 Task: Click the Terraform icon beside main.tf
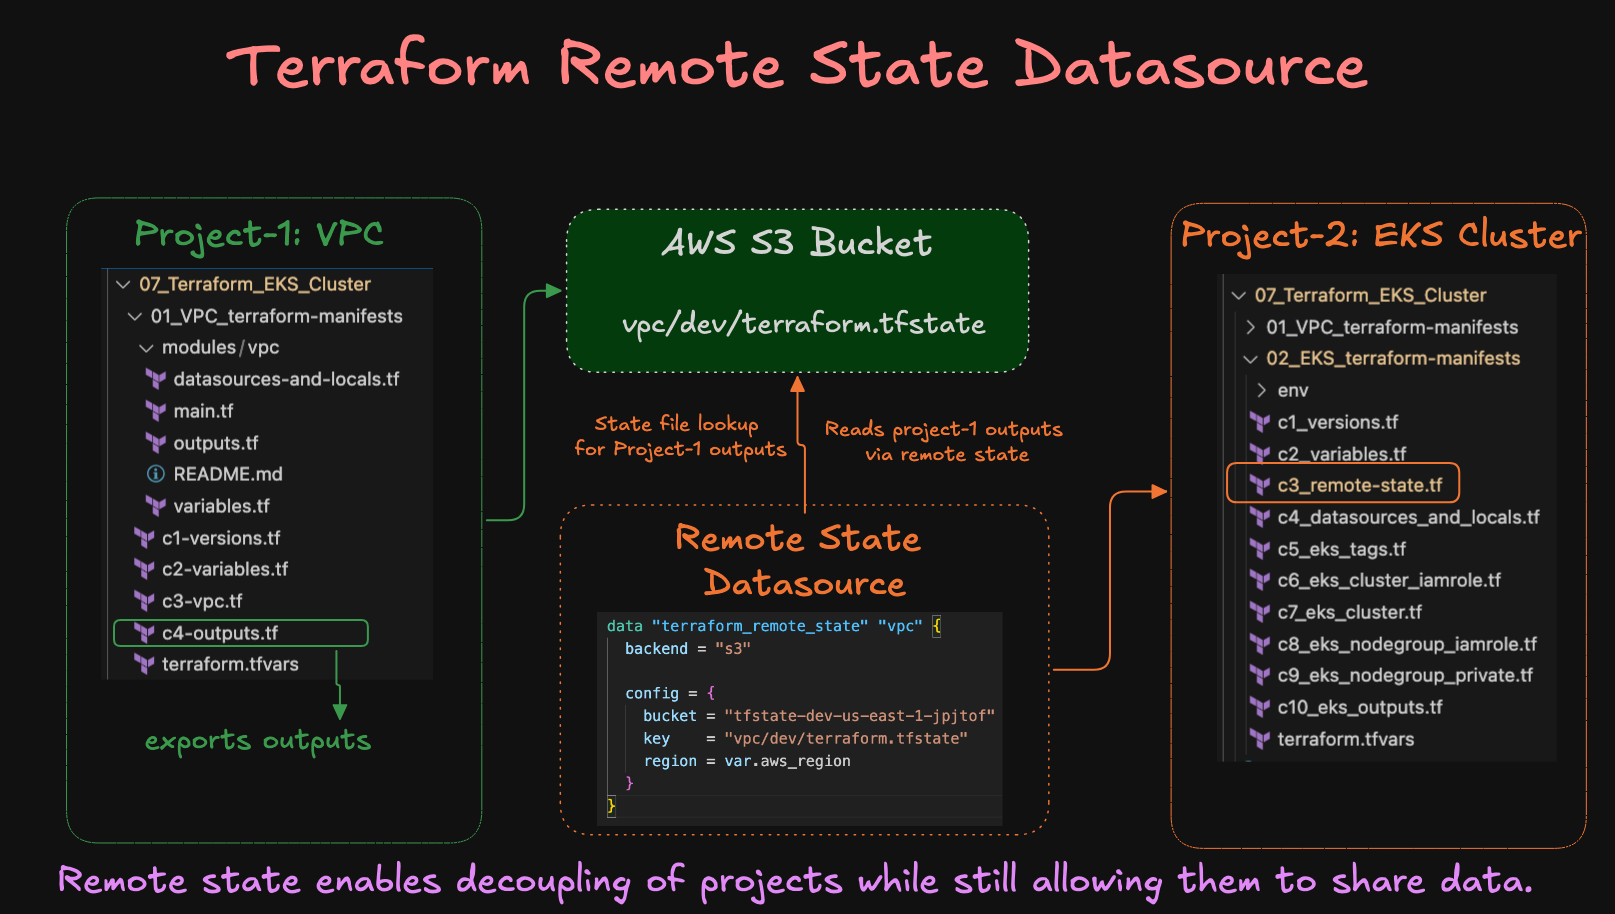tap(156, 410)
